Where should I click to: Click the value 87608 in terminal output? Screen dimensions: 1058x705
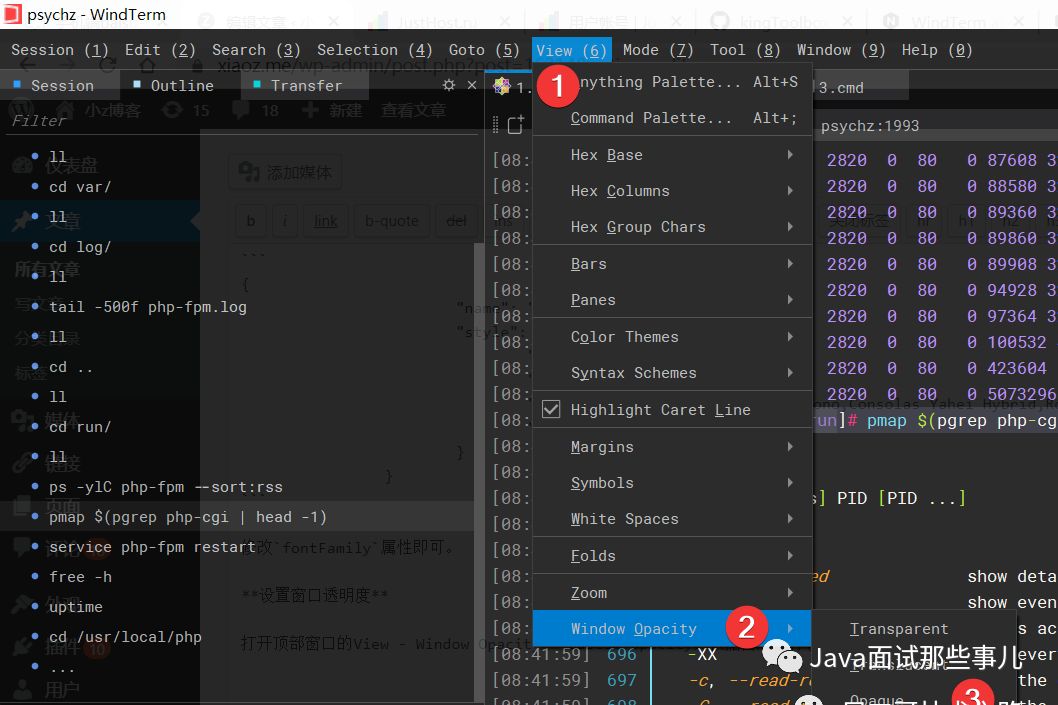click(x=1012, y=160)
